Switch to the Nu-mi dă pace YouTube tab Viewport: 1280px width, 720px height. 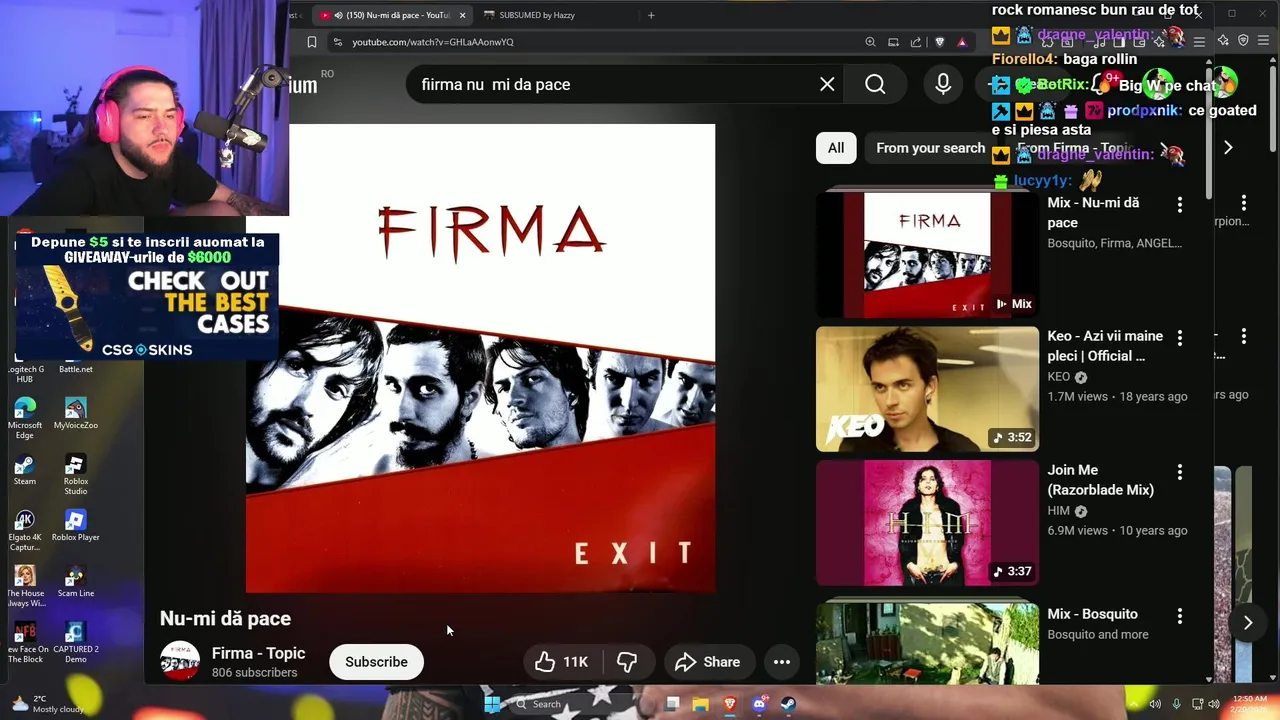[390, 15]
